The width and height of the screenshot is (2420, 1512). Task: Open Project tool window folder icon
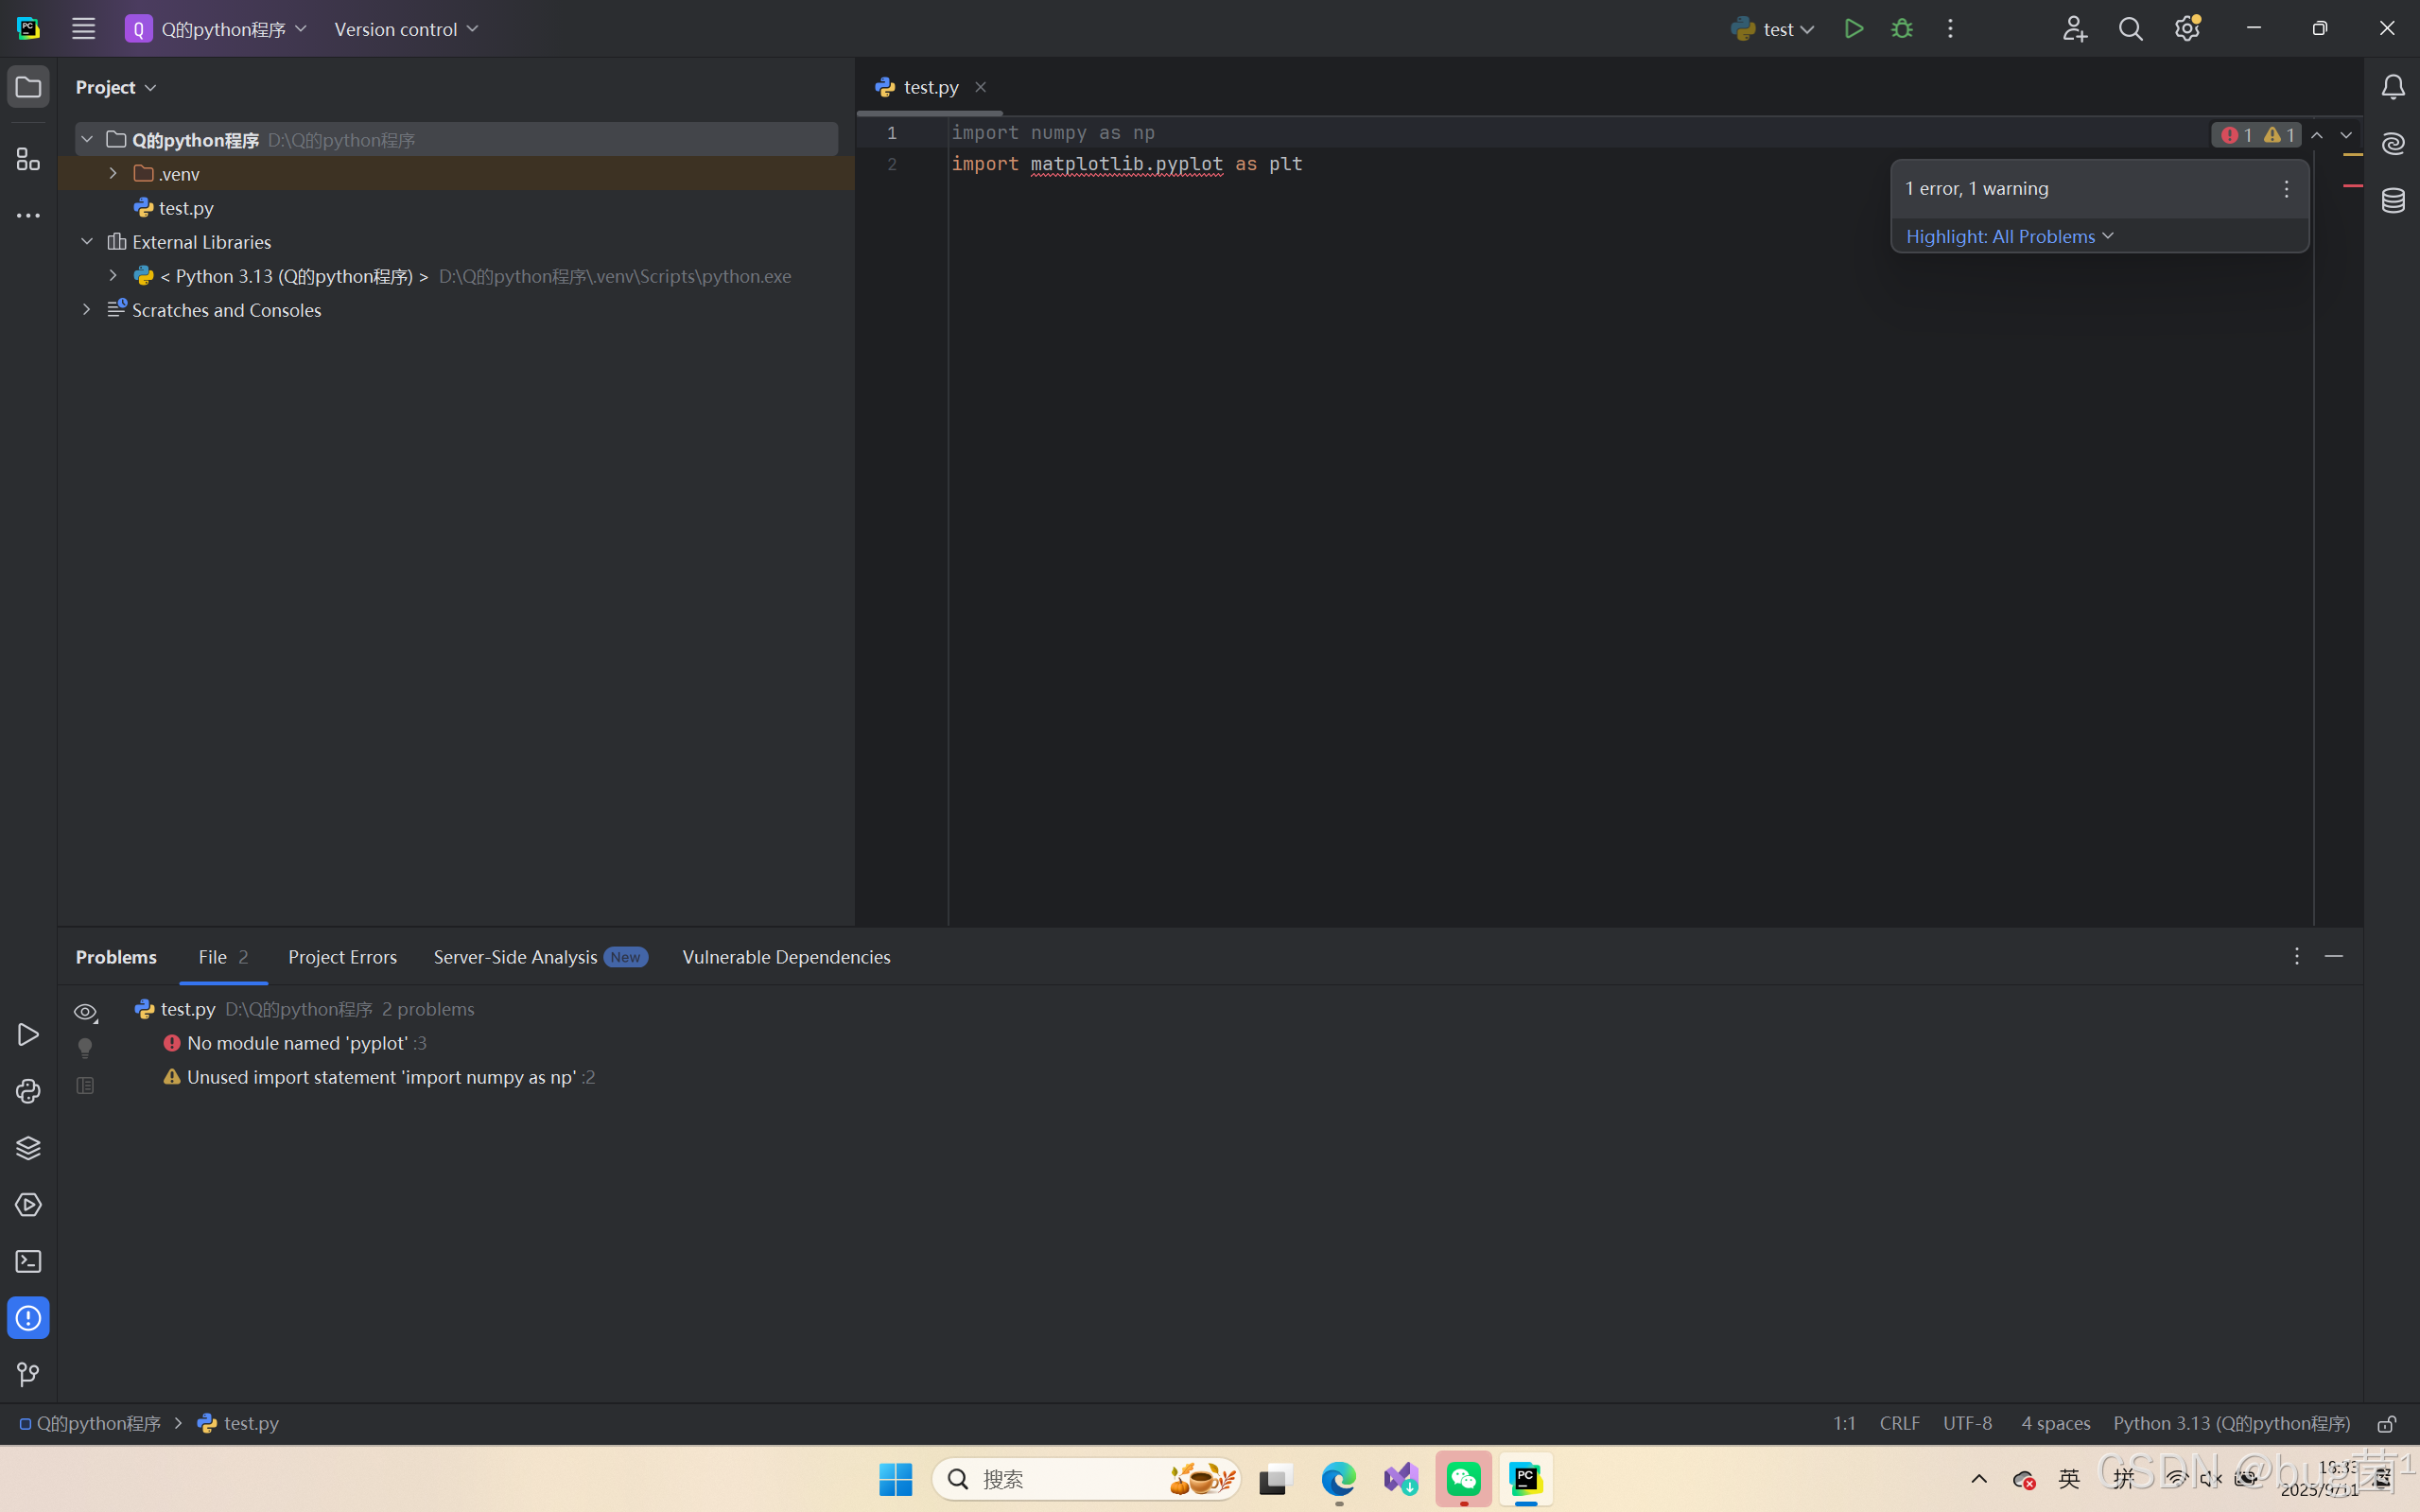pyautogui.click(x=28, y=87)
